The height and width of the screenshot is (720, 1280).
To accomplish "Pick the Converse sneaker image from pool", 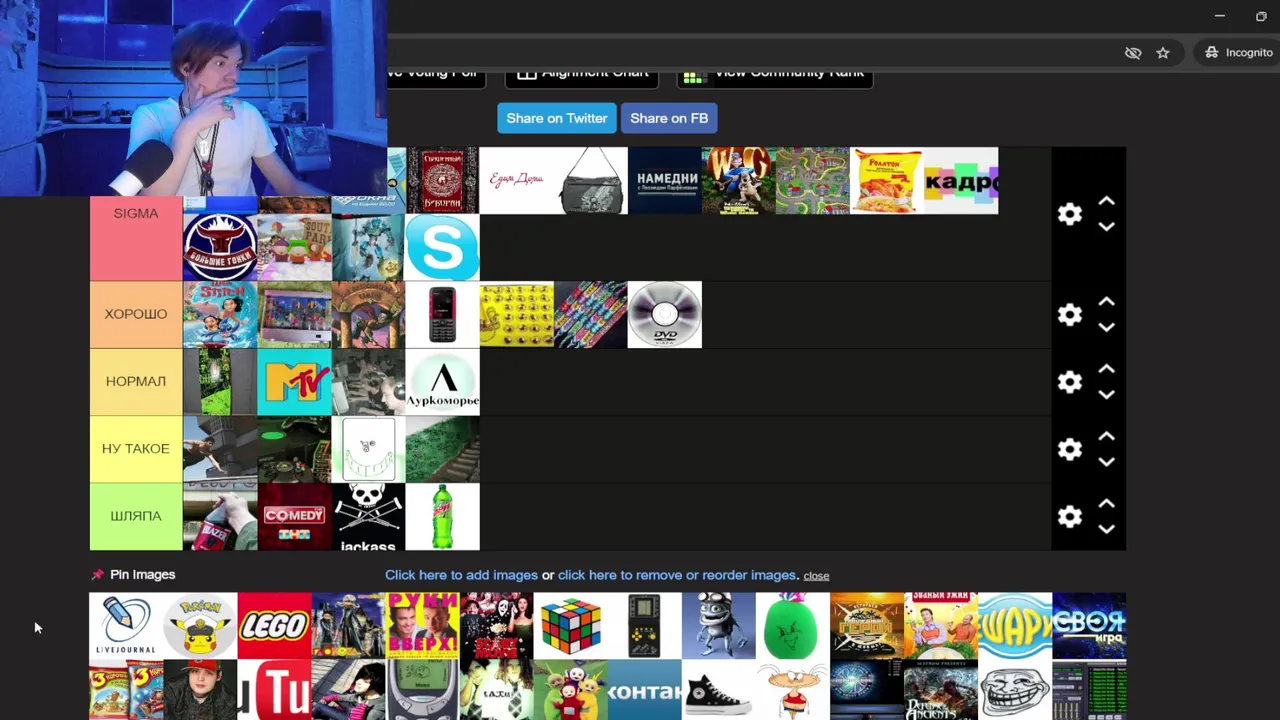I will tap(718, 690).
